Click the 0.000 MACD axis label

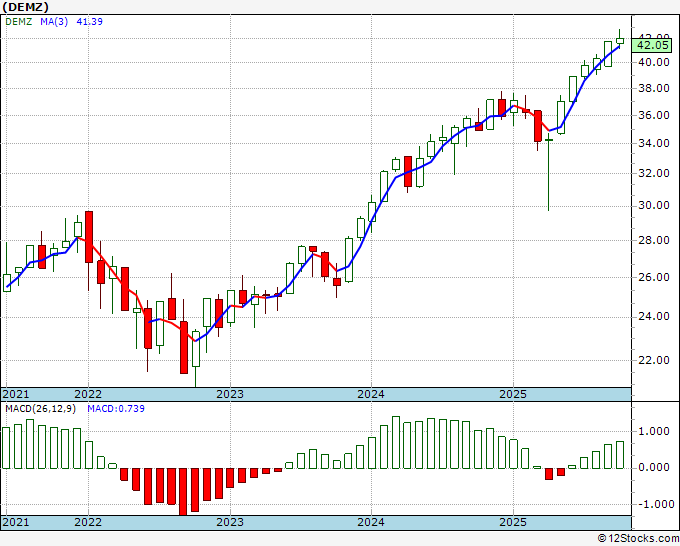coord(654,468)
